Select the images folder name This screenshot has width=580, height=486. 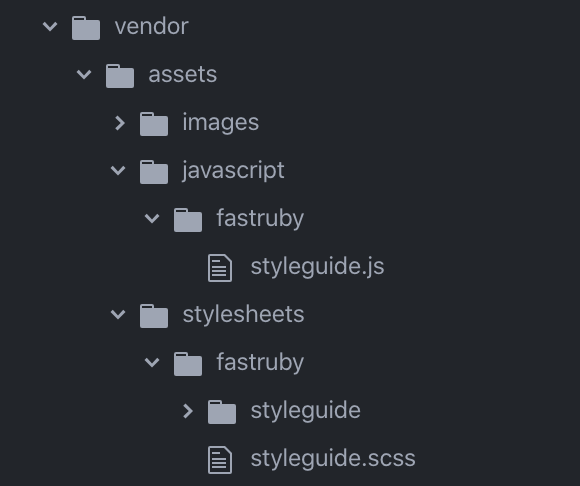(x=221, y=122)
